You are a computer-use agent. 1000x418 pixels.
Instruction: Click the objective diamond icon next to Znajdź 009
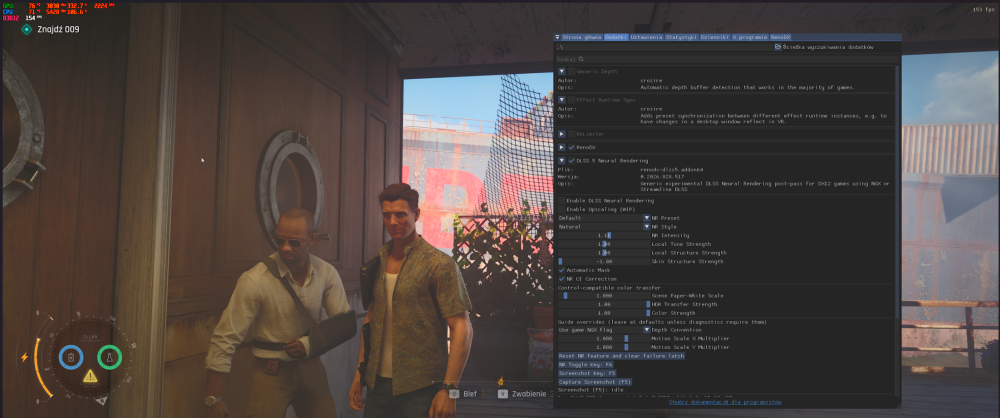pos(26,29)
